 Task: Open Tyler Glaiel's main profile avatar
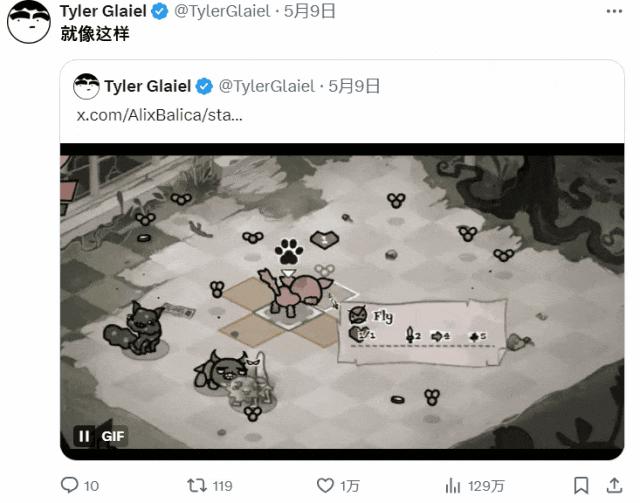tap(29, 22)
